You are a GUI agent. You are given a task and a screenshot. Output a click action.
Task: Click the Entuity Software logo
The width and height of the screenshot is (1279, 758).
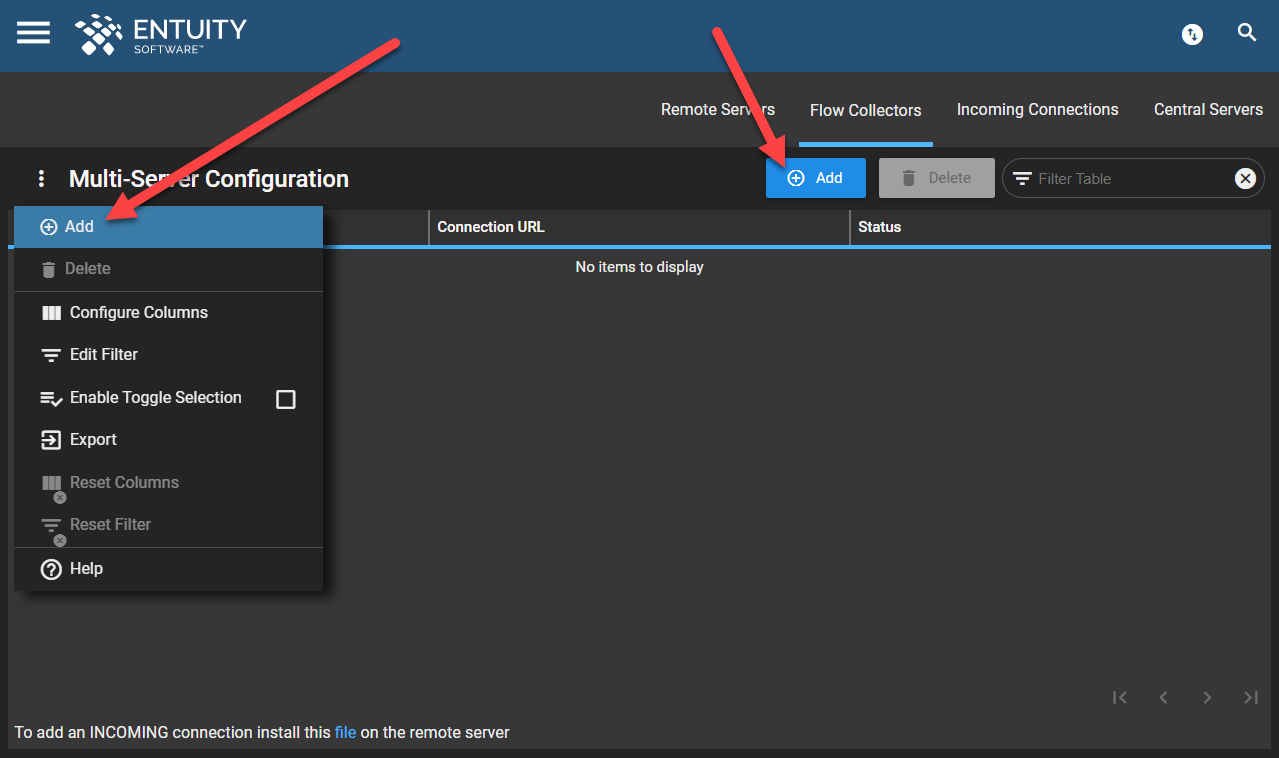[161, 34]
